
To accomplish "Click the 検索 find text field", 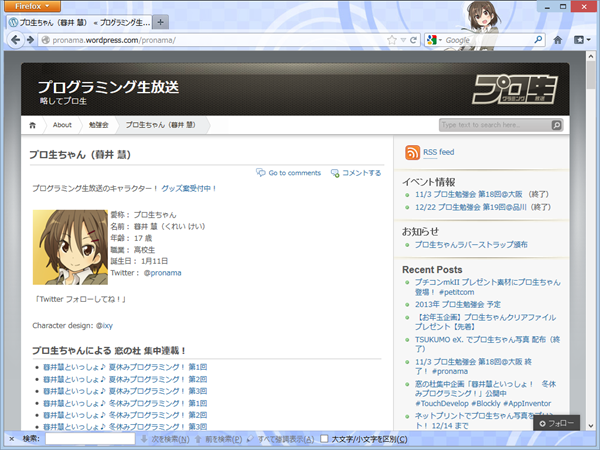I will tap(90, 439).
